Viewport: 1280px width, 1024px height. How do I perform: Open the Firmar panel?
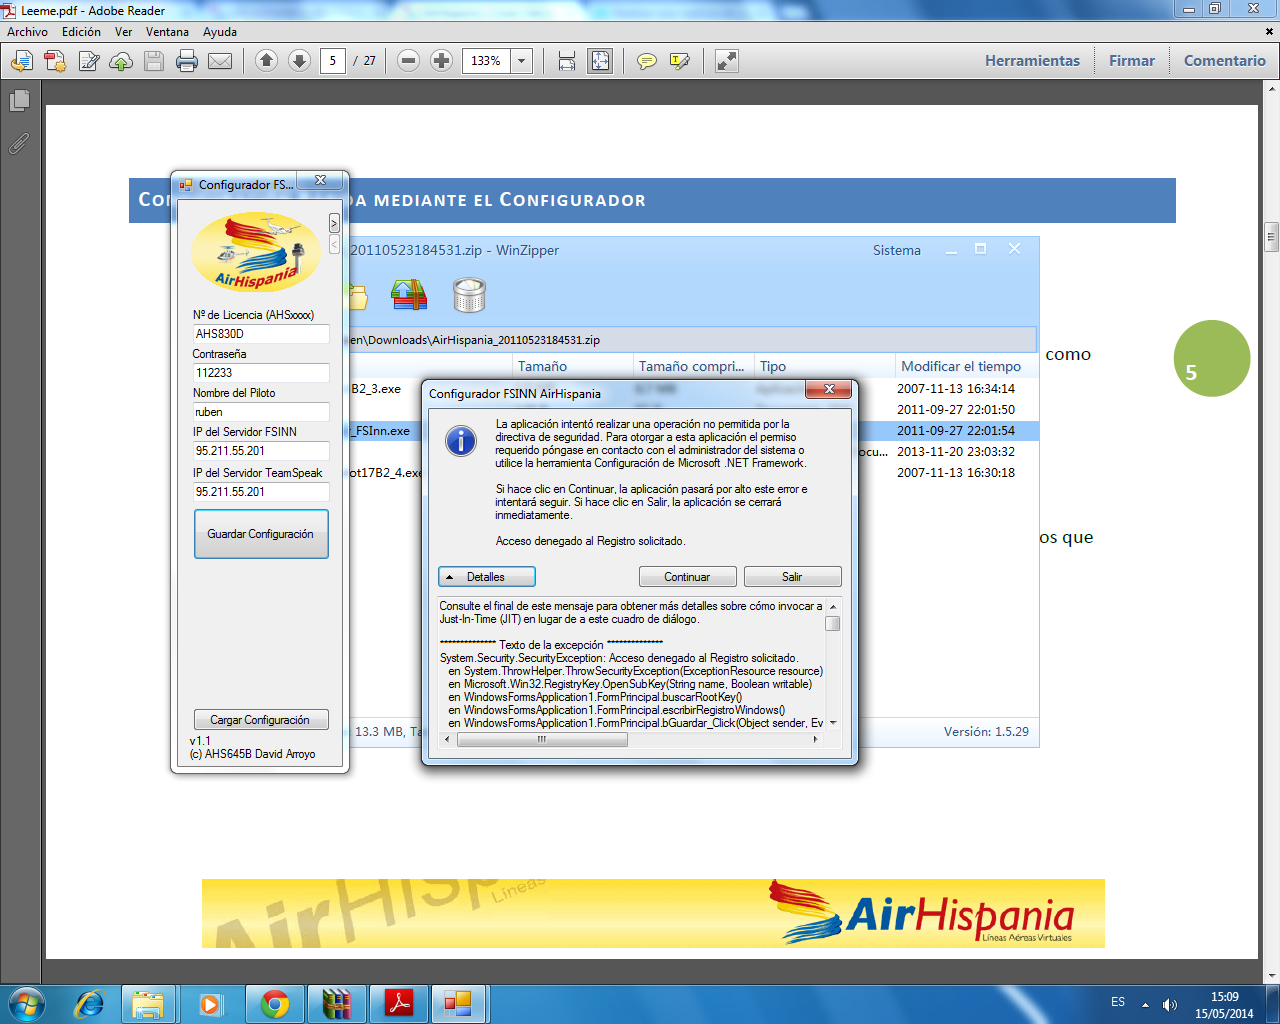tap(1131, 61)
